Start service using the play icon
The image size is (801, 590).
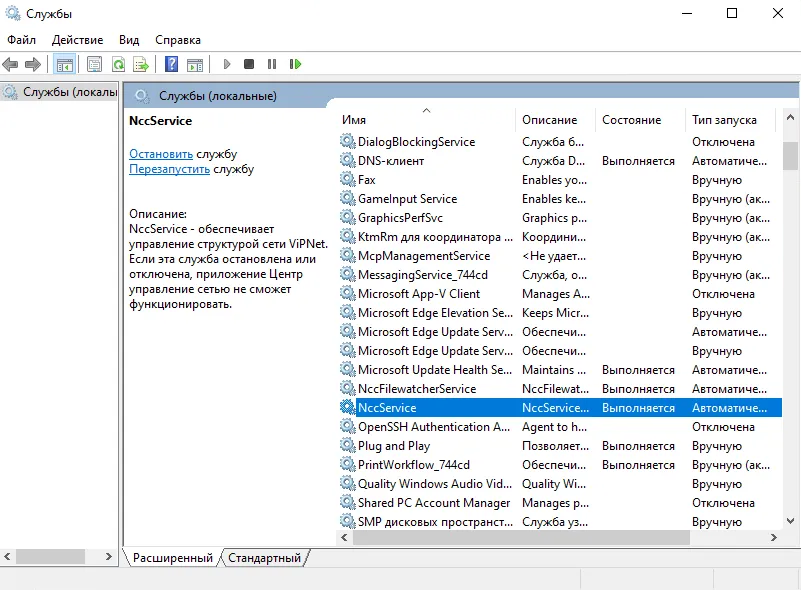click(x=227, y=64)
